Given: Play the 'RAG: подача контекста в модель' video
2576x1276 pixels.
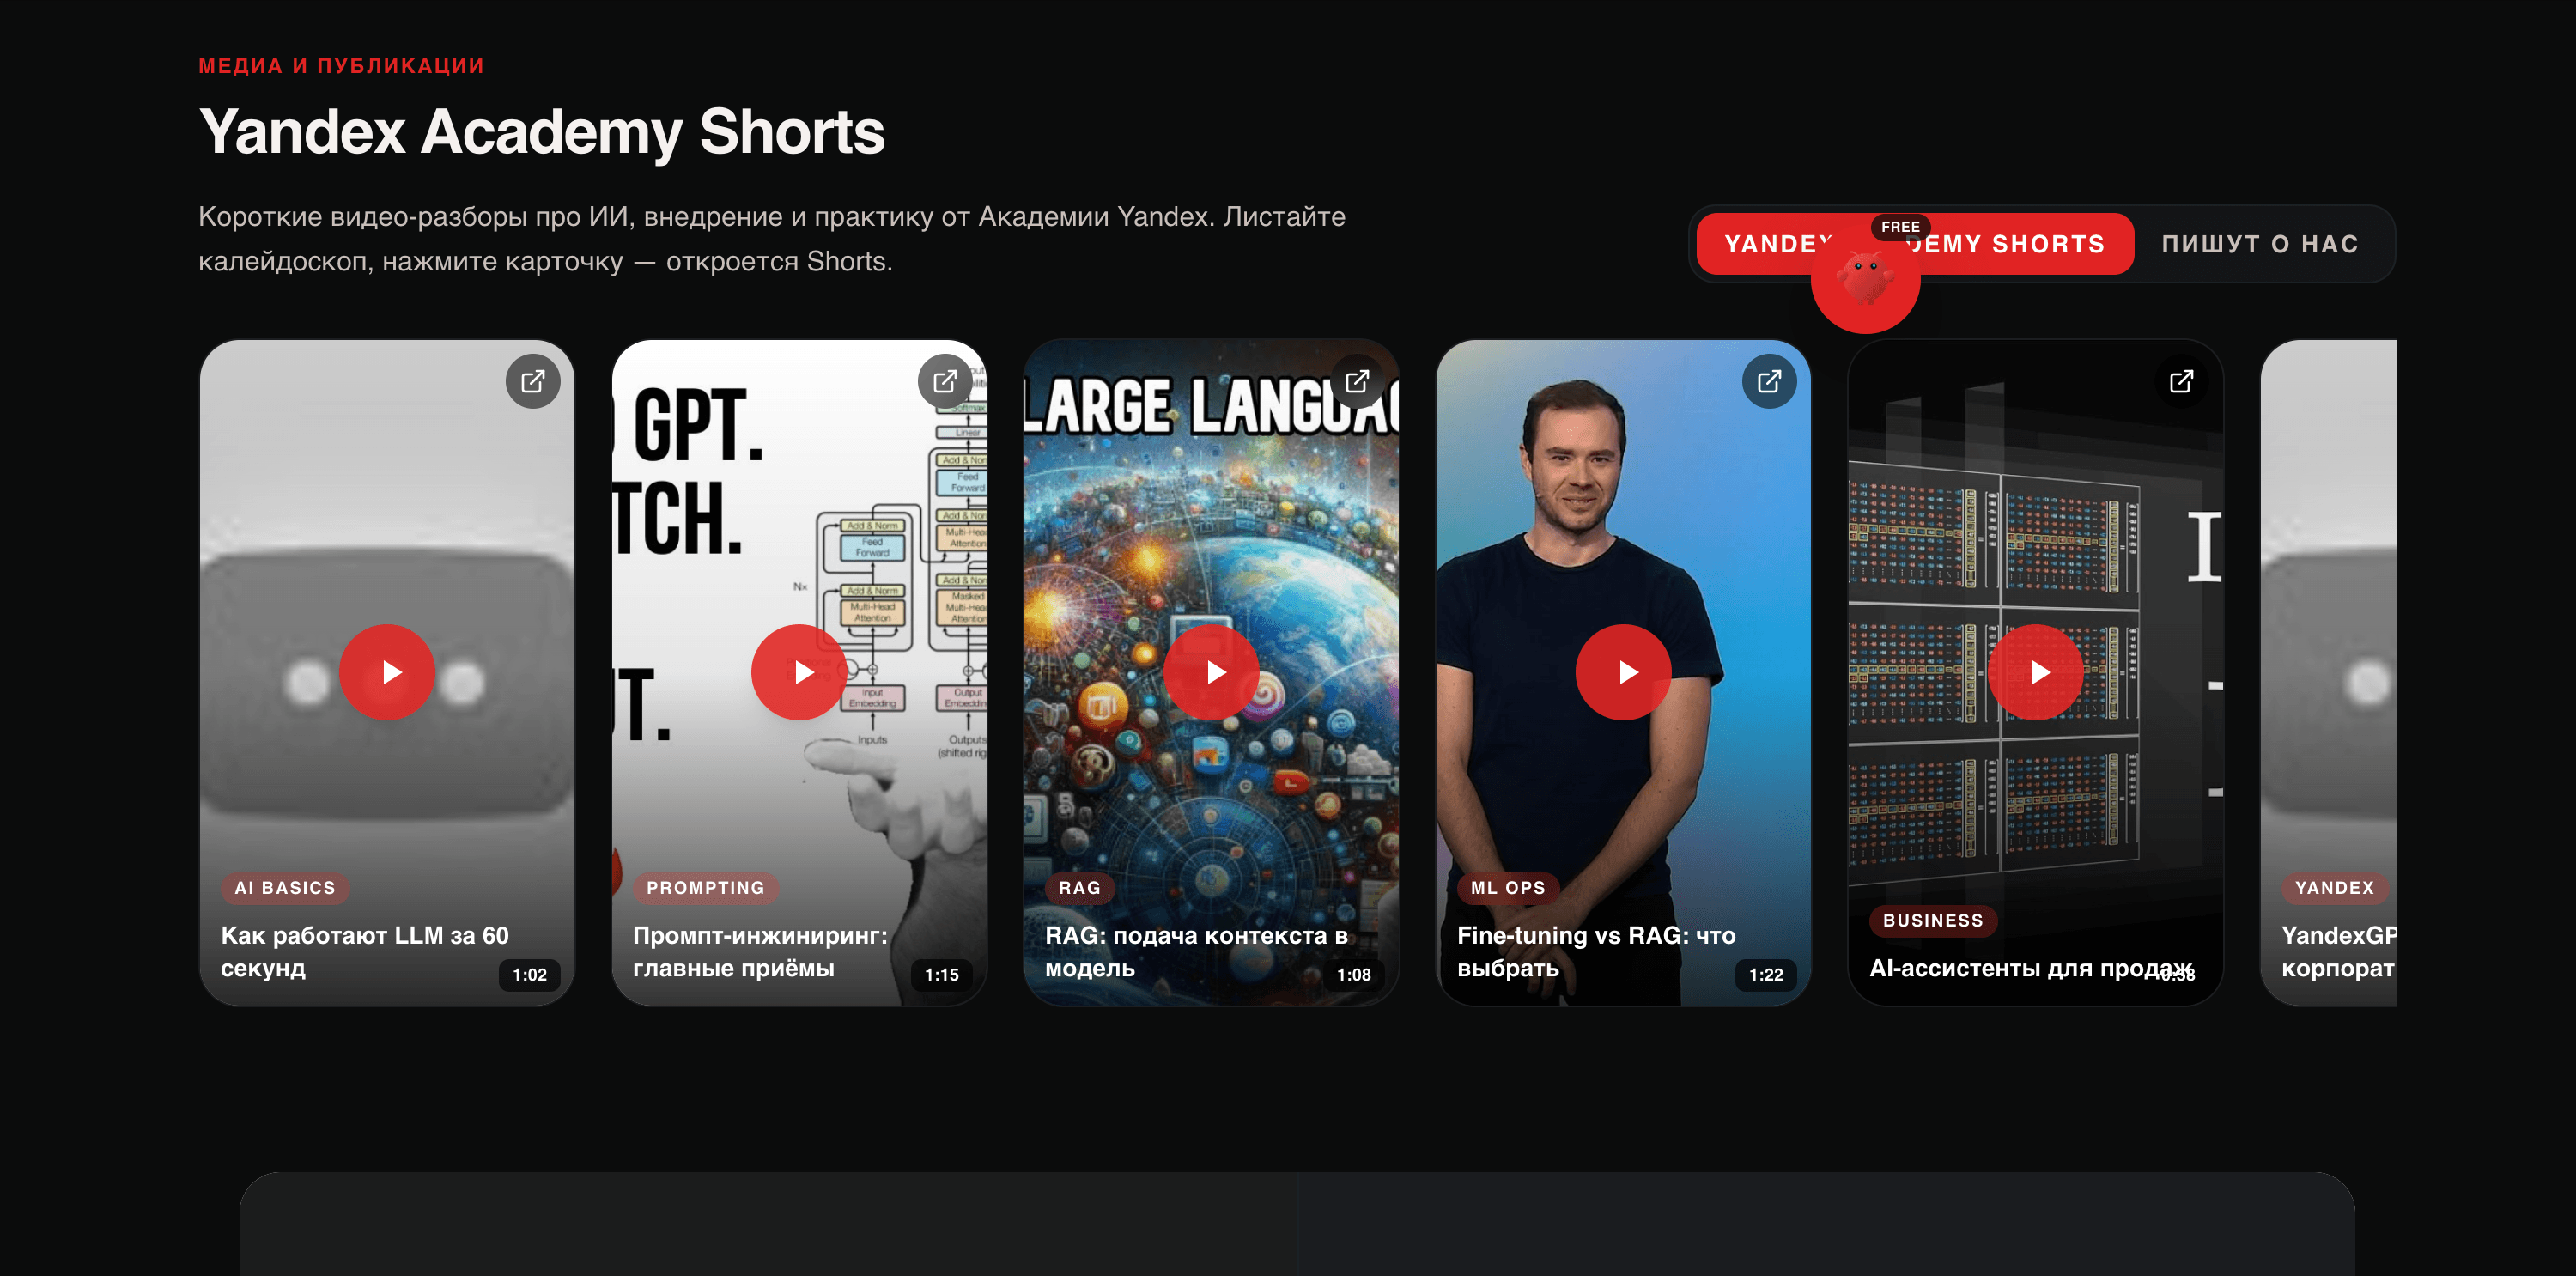Looking at the screenshot, I should pyautogui.click(x=1211, y=672).
